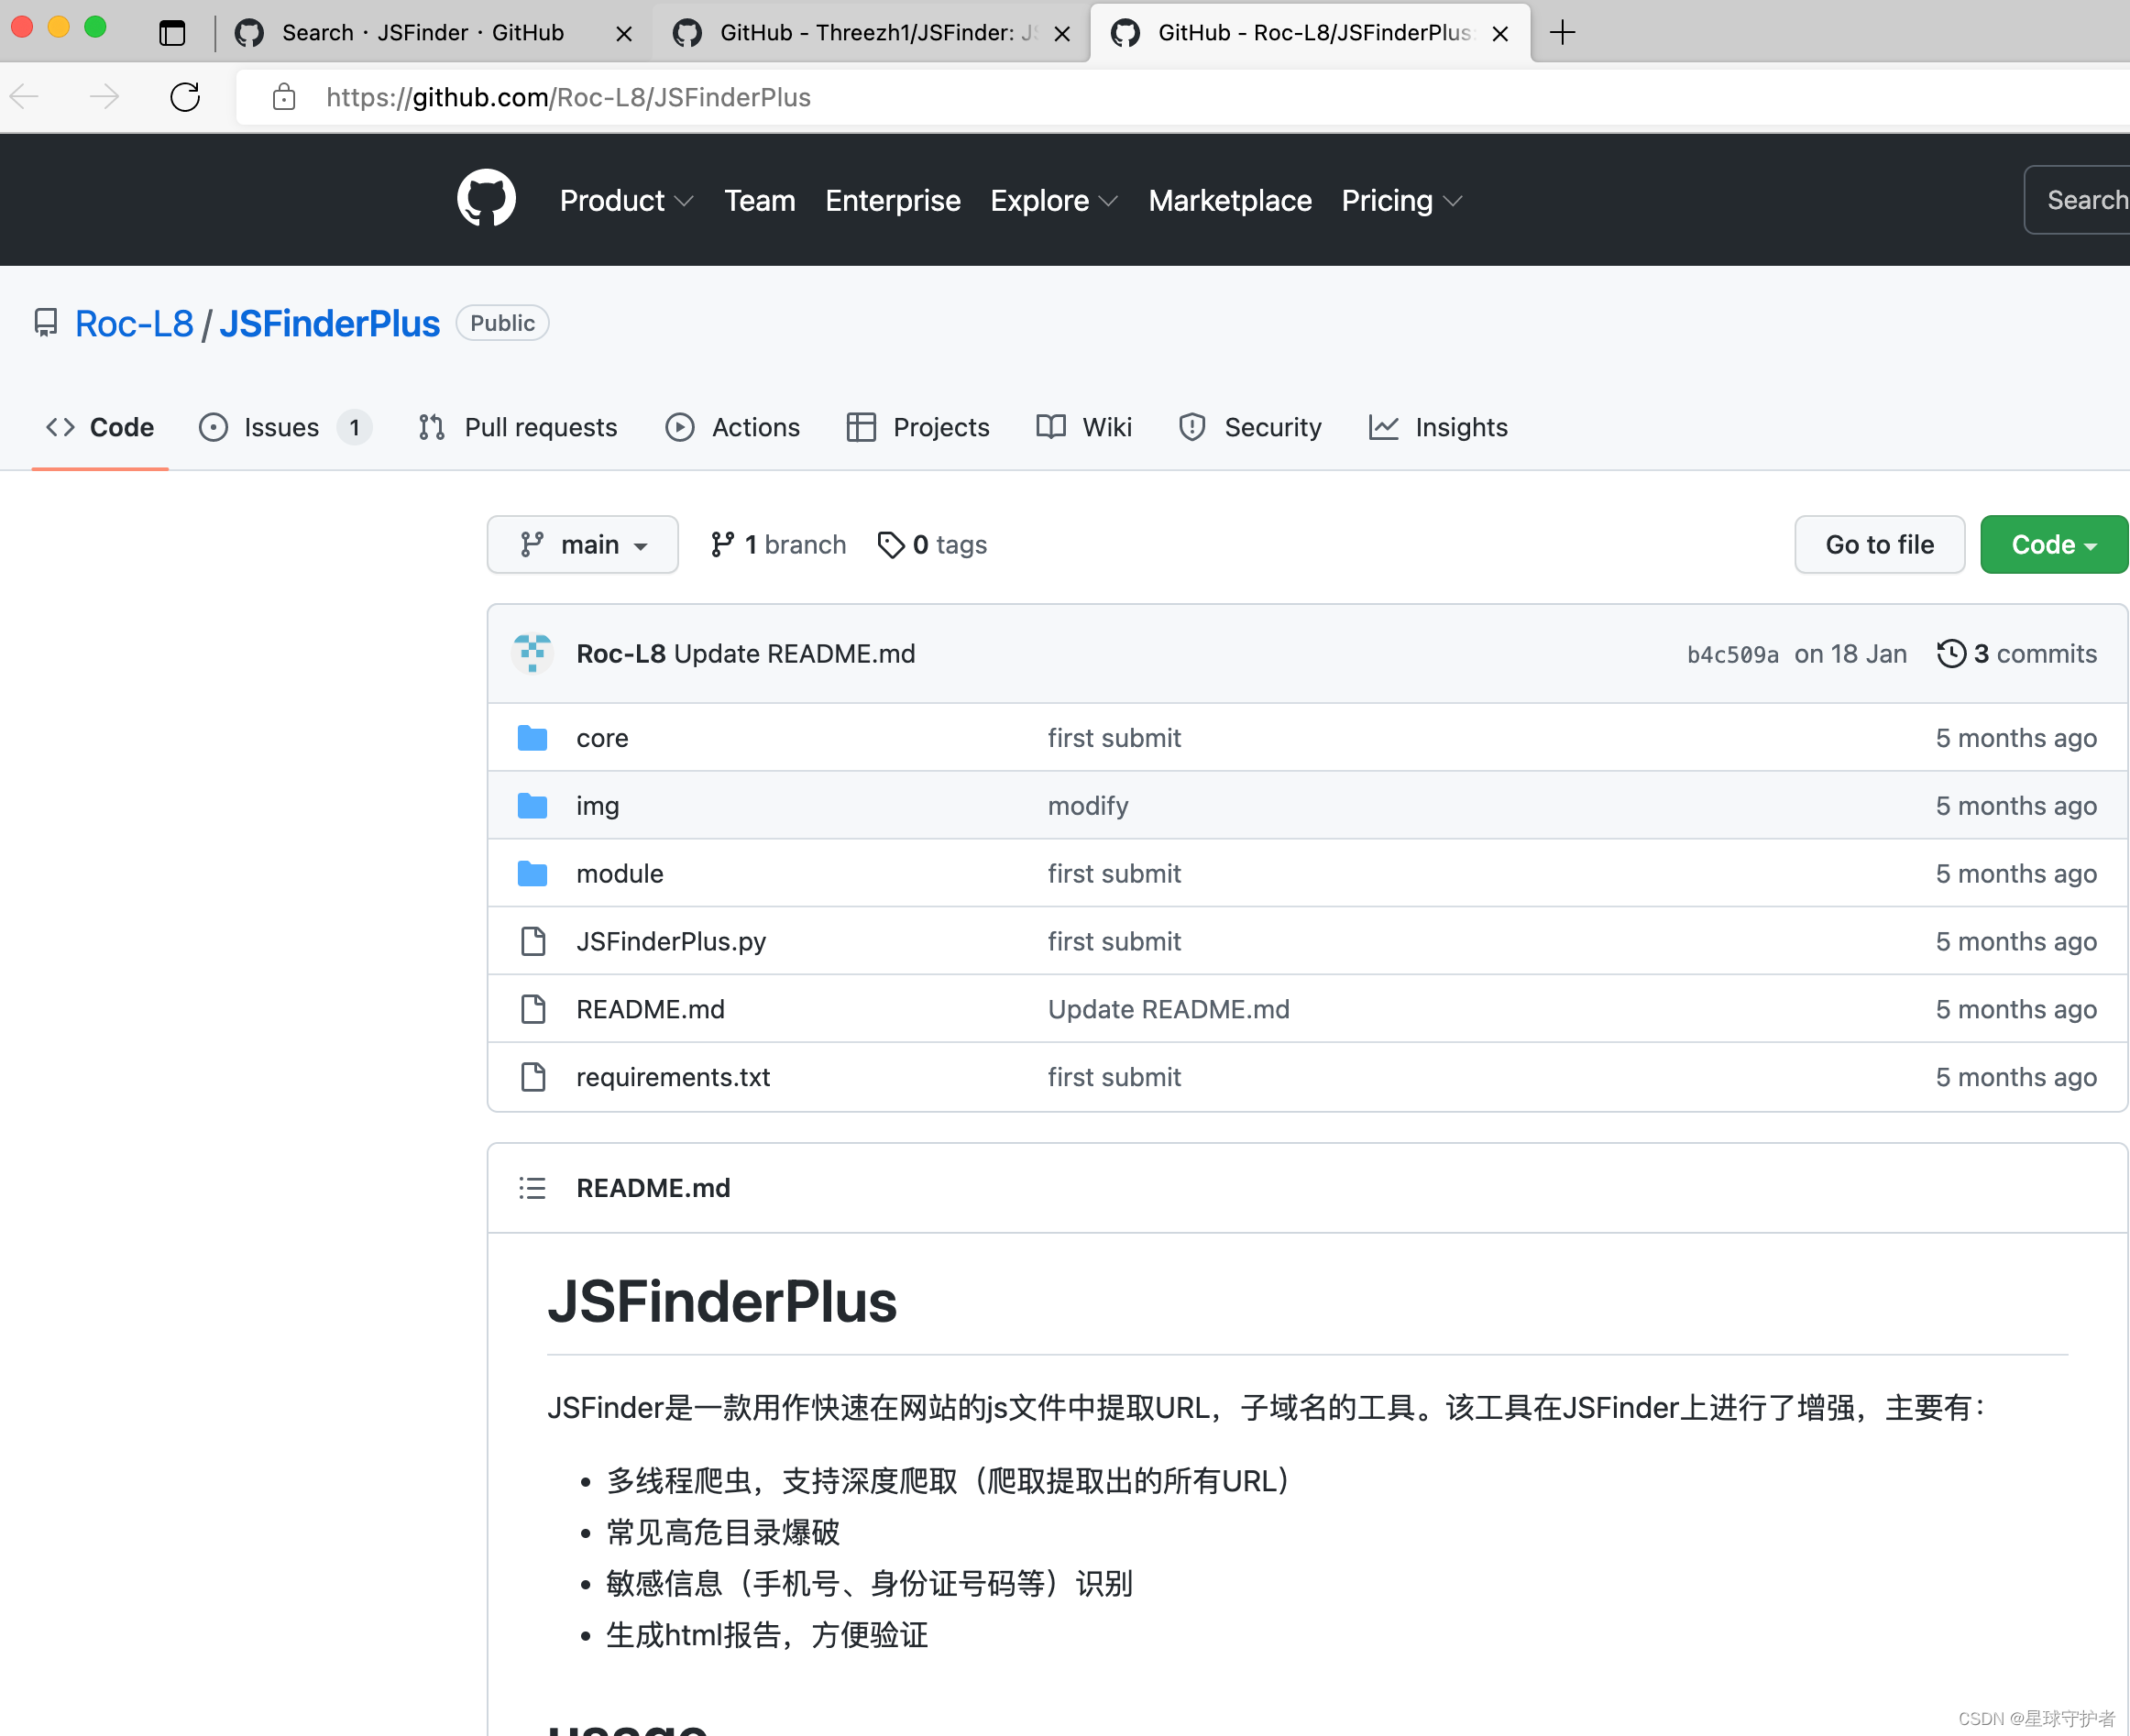The height and width of the screenshot is (1736, 2130).
Task: Click the commits history clock icon
Action: click(x=1951, y=653)
